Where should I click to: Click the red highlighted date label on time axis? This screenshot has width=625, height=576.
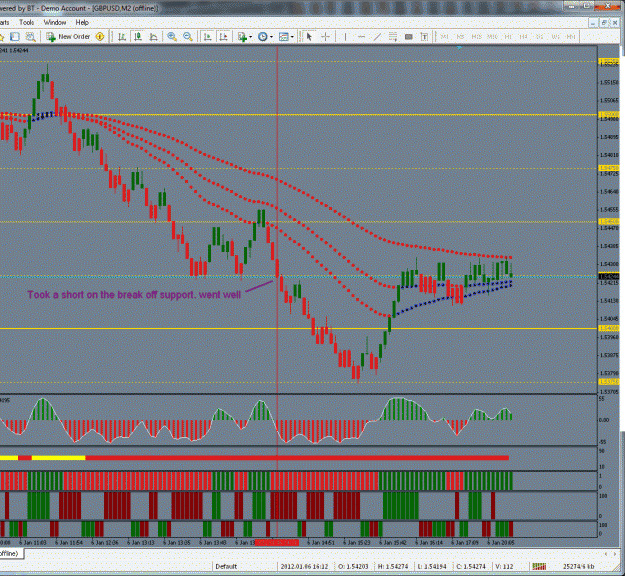coord(277,543)
